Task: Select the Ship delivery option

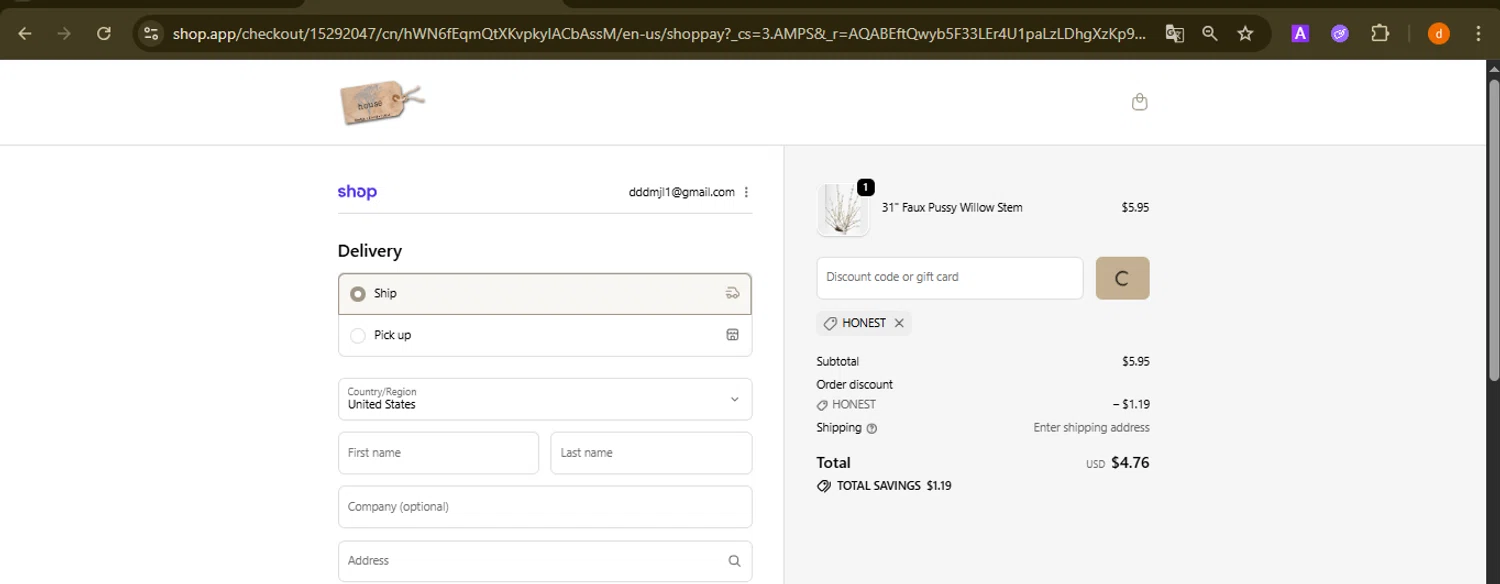Action: (x=358, y=294)
